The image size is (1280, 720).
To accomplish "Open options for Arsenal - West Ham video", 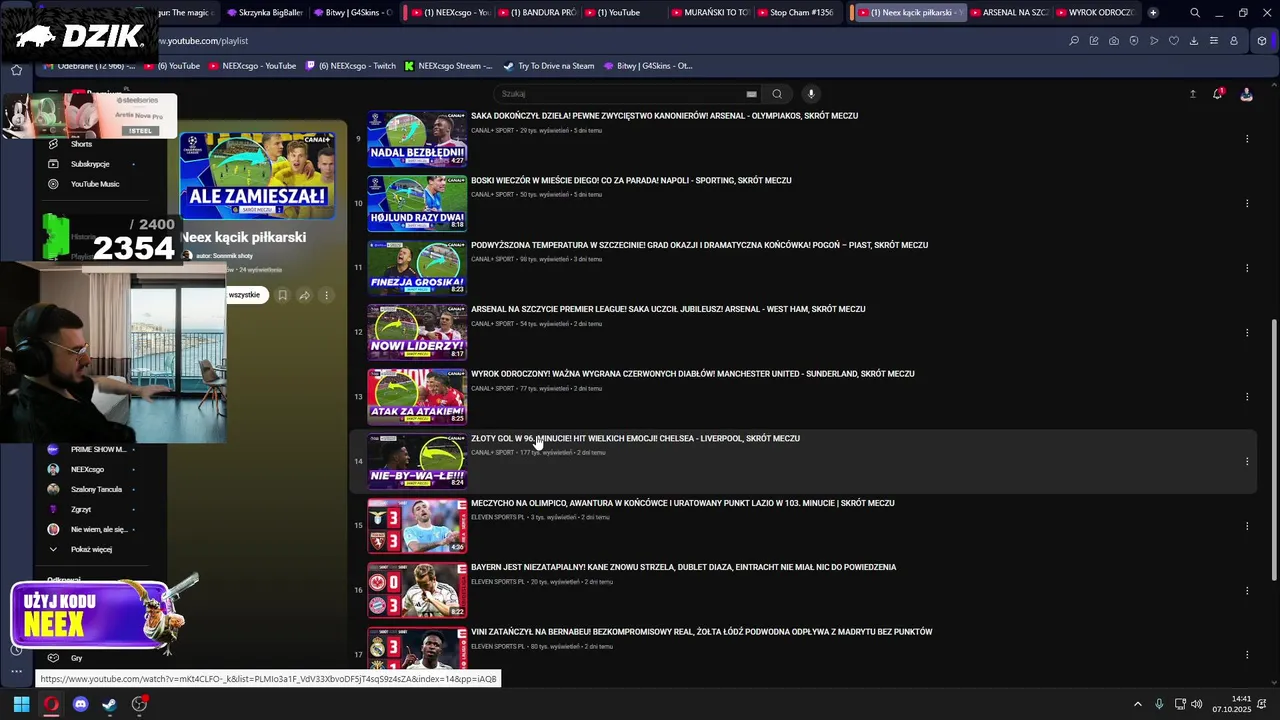I will pos(1247,332).
